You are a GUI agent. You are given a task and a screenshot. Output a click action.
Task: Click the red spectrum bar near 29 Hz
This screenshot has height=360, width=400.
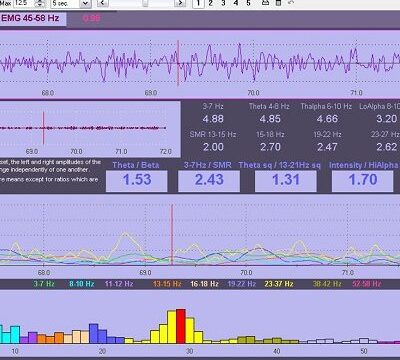pyautogui.click(x=181, y=326)
